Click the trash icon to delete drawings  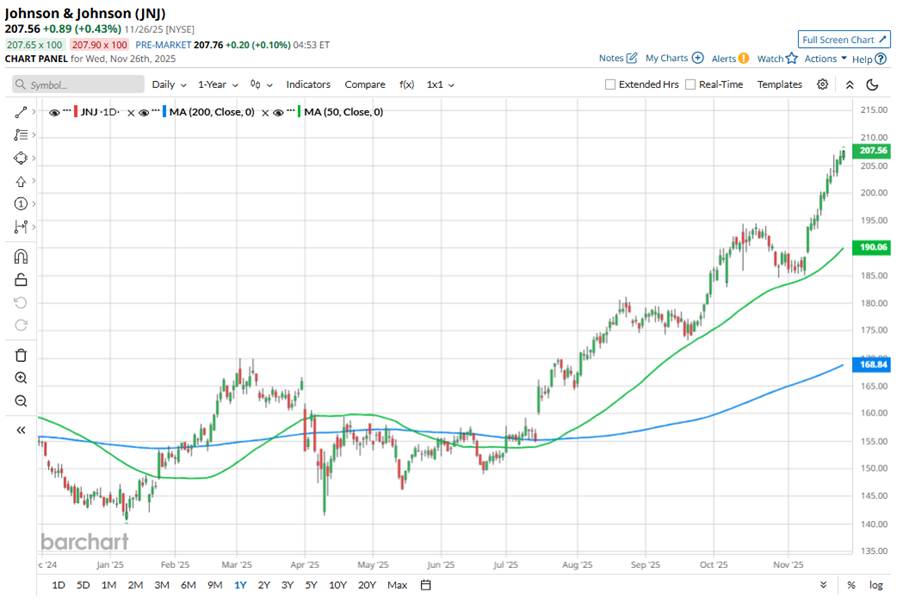[x=20, y=355]
